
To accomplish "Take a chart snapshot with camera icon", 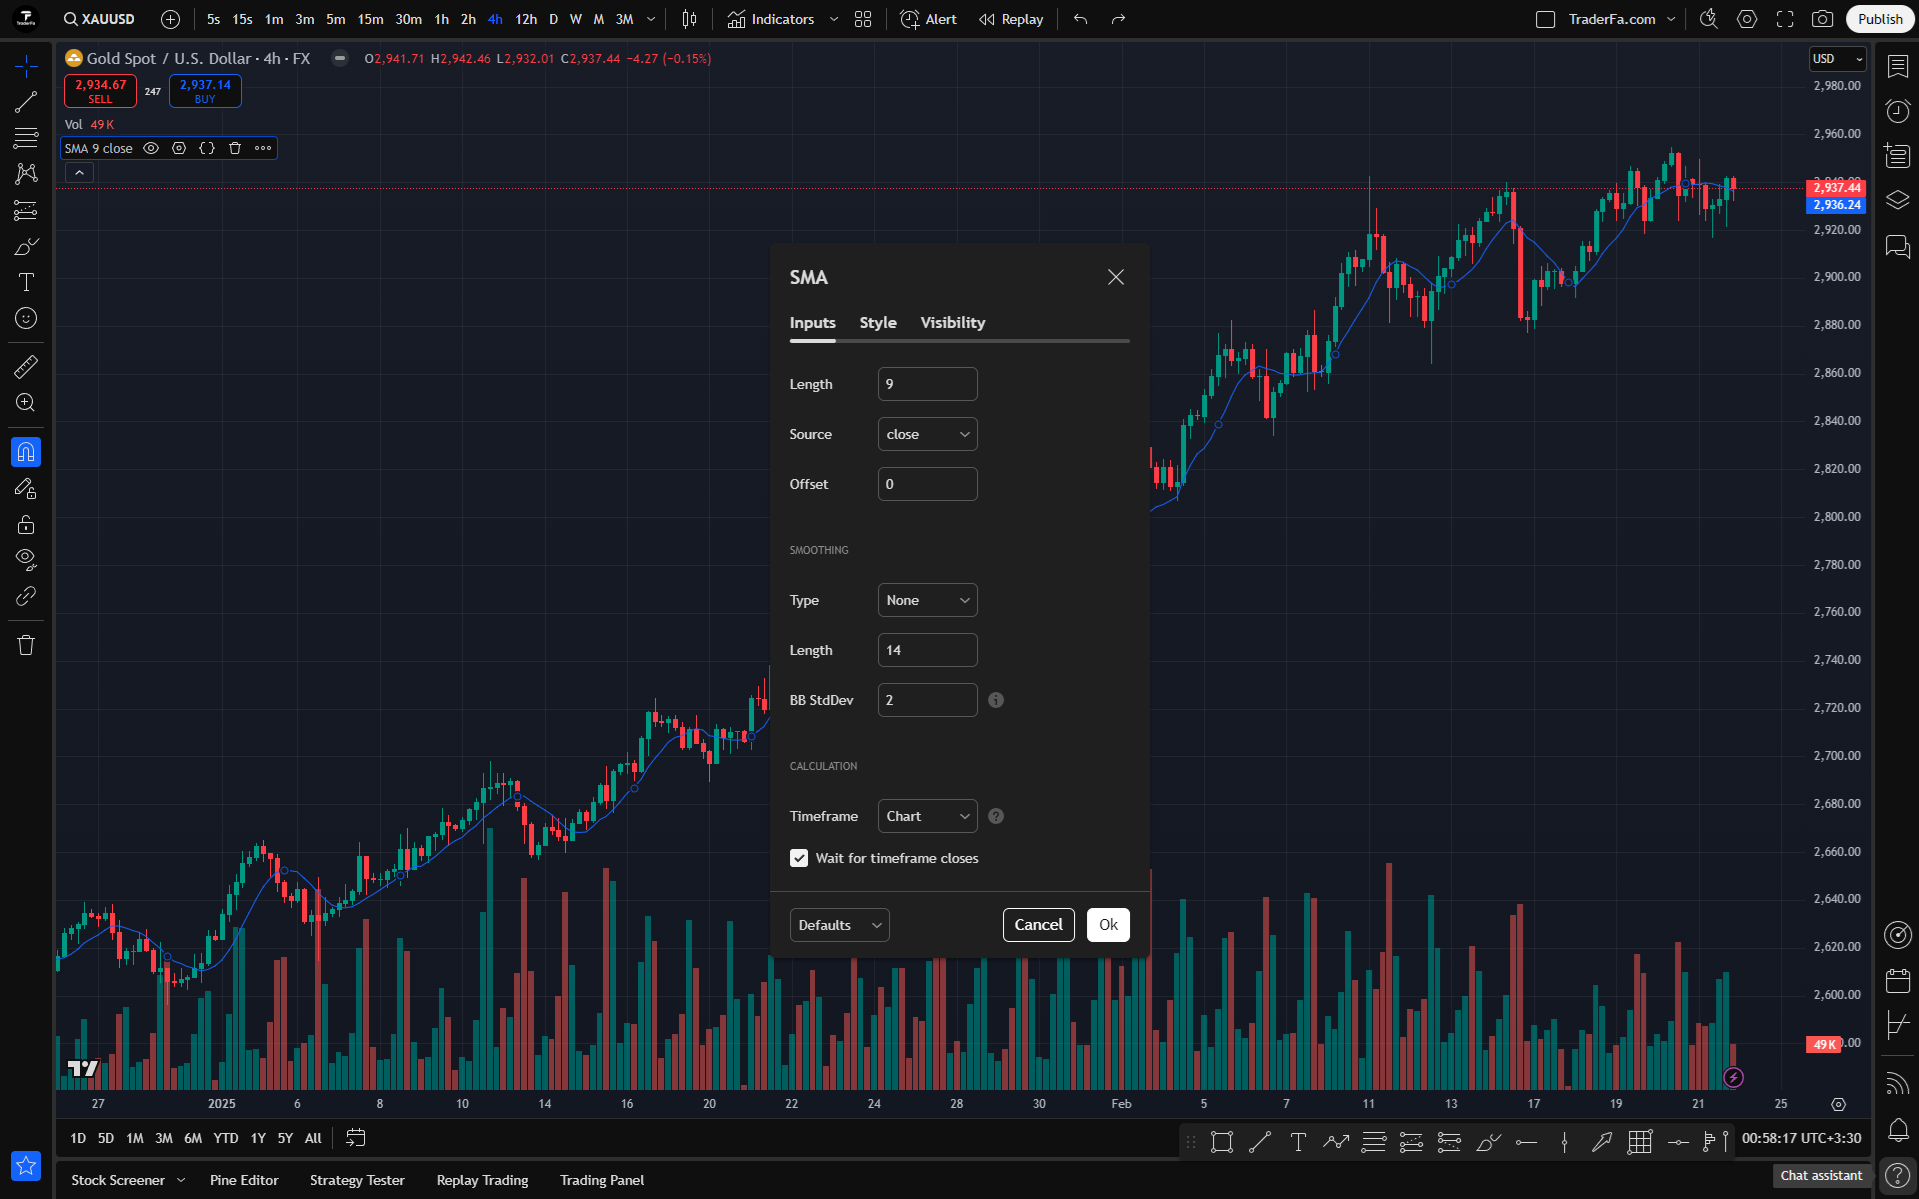I will (1823, 19).
